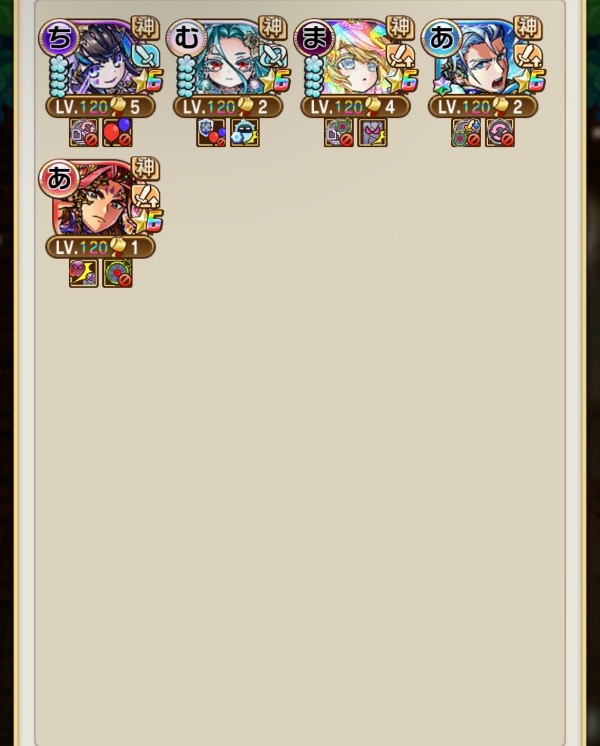
Task: Tap the red-blue balloon skill icon under ち character
Action: pyautogui.click(x=118, y=132)
